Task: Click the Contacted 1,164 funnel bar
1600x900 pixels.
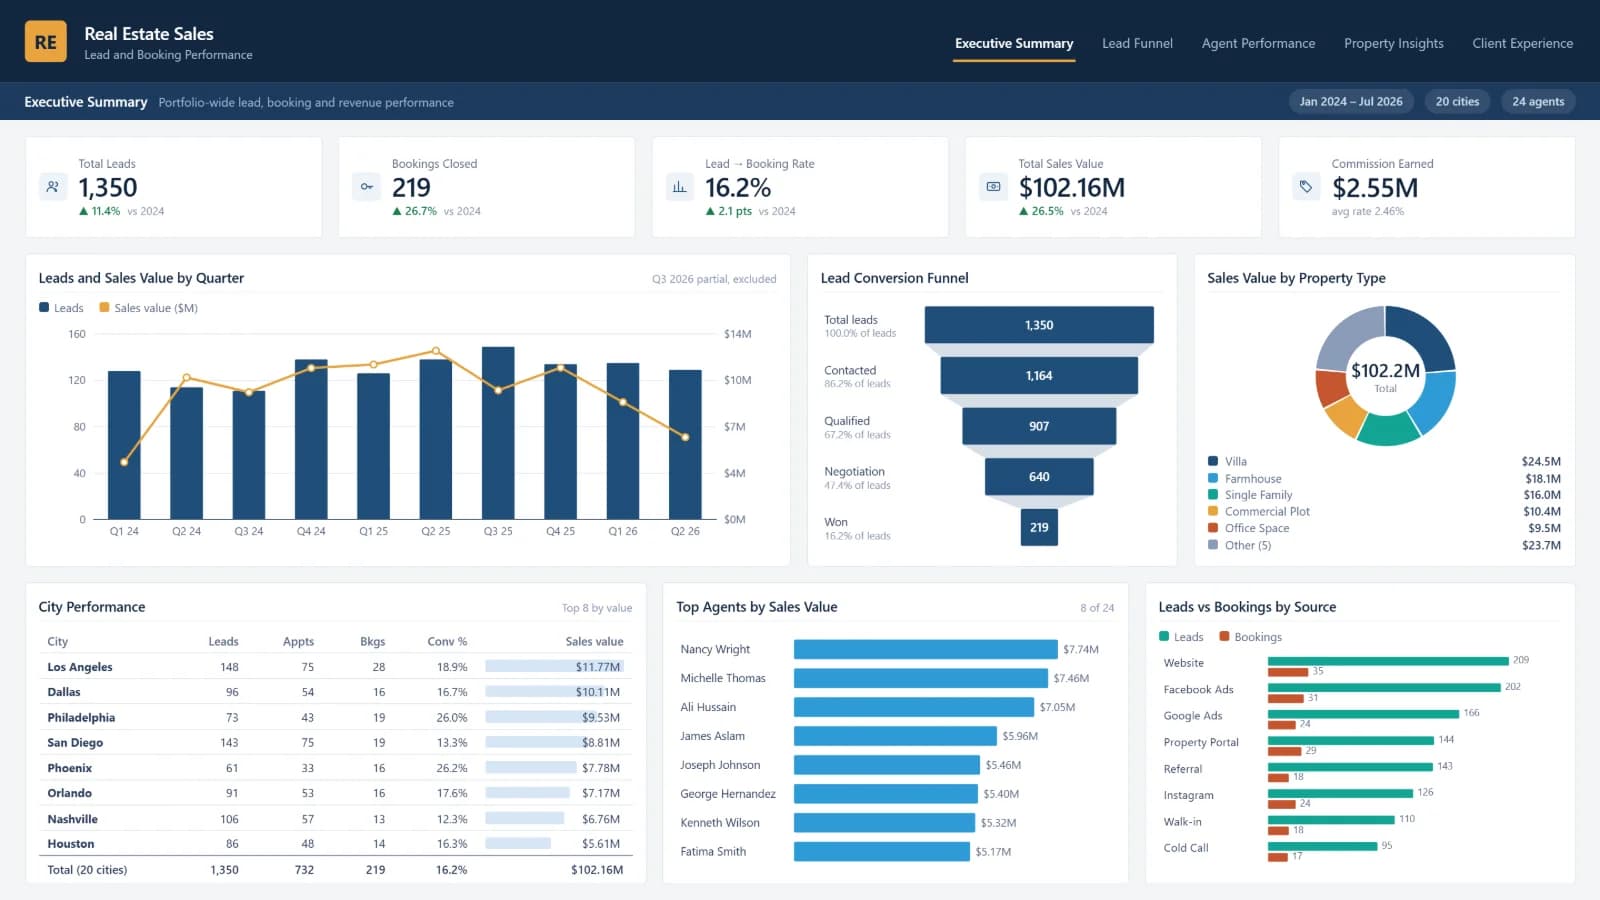Action: coord(1039,376)
